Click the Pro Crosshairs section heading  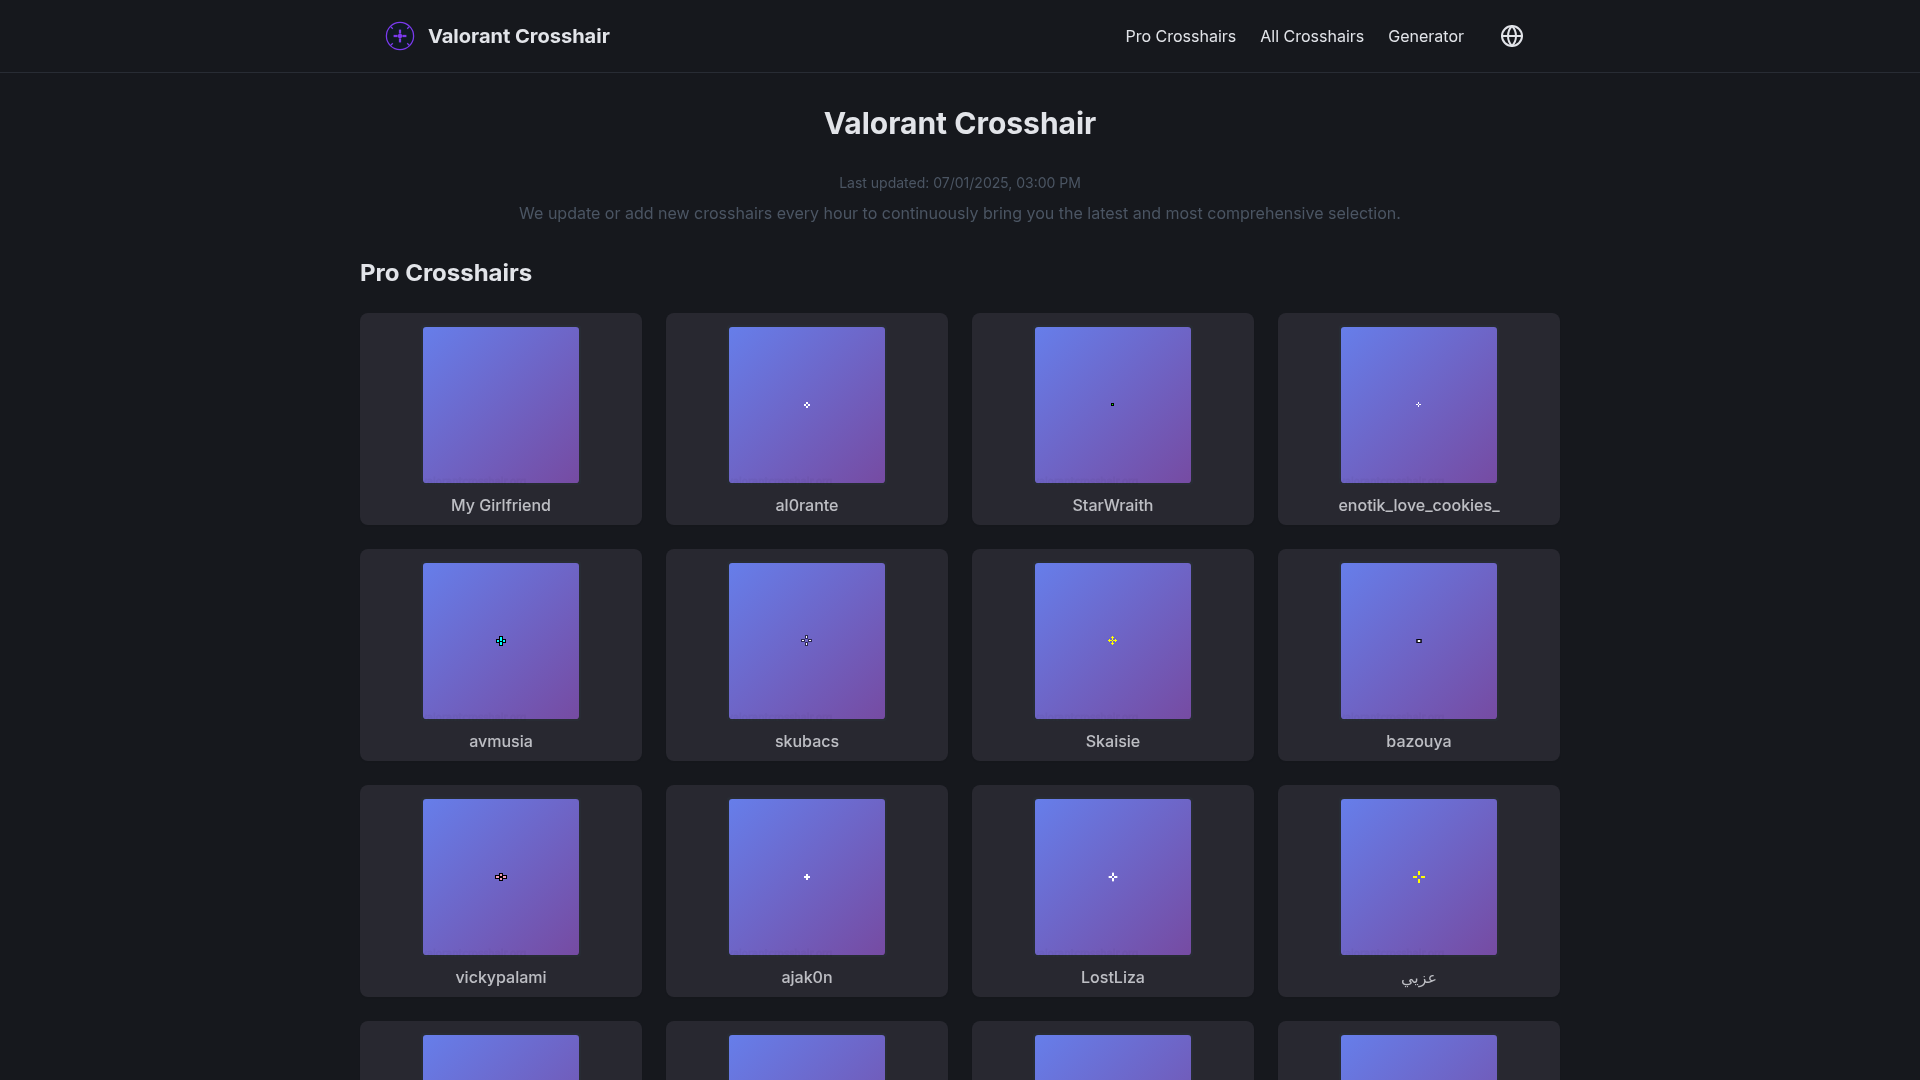tap(446, 273)
